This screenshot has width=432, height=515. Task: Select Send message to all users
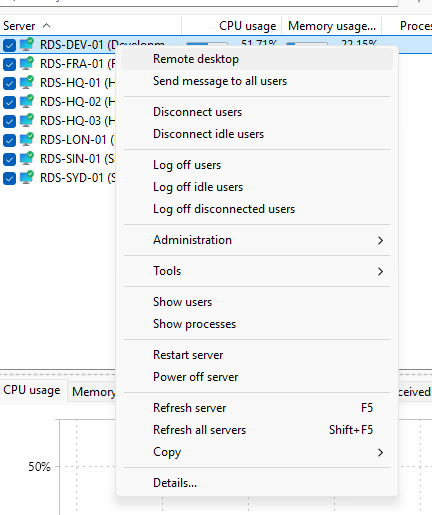pyautogui.click(x=257, y=81)
